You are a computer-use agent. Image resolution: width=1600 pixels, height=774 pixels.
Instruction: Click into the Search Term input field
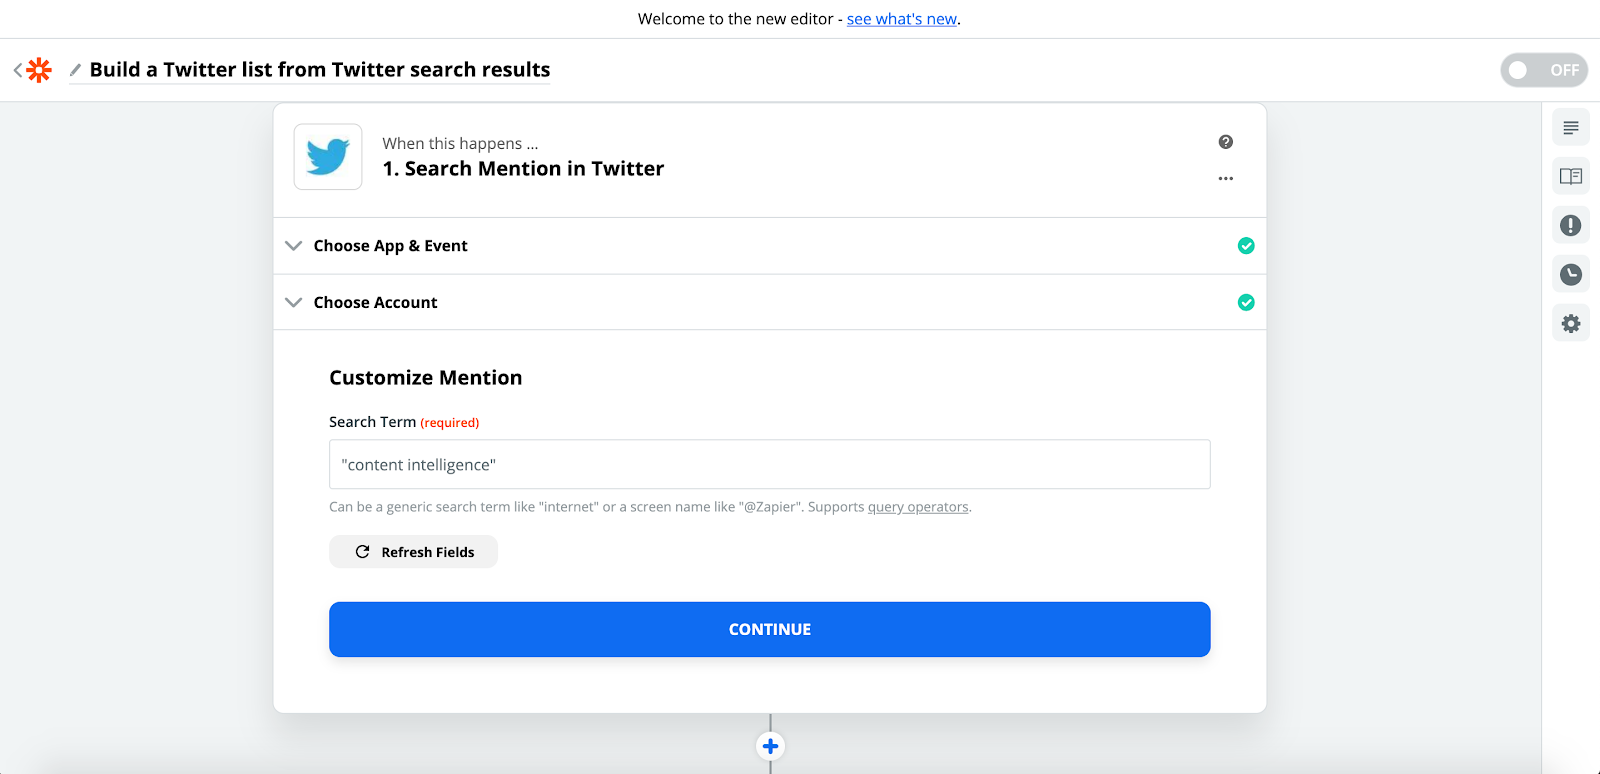[770, 465]
